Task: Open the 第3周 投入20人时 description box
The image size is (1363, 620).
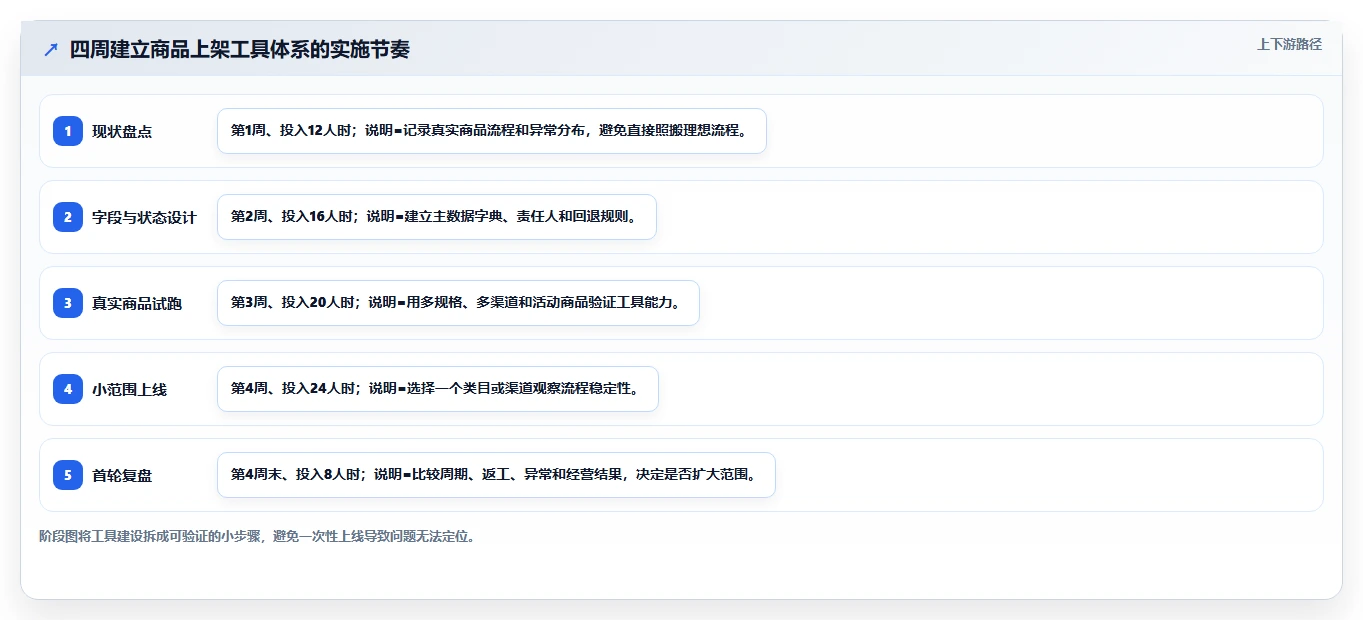Action: [x=458, y=303]
